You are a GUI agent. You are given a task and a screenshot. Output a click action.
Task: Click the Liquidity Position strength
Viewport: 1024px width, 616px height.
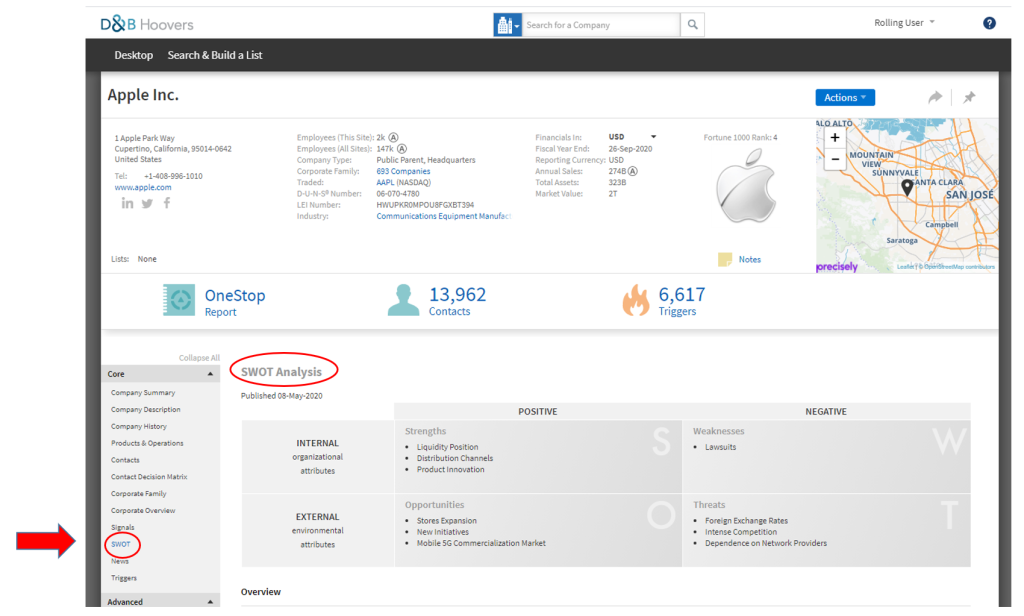[447, 447]
